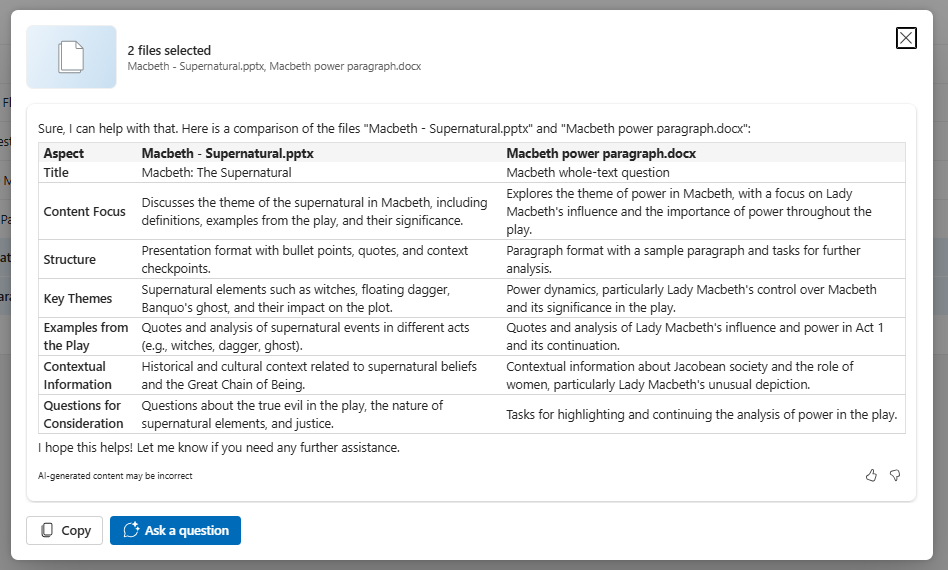
Task: Click the thumbs up feedback icon
Action: (872, 475)
